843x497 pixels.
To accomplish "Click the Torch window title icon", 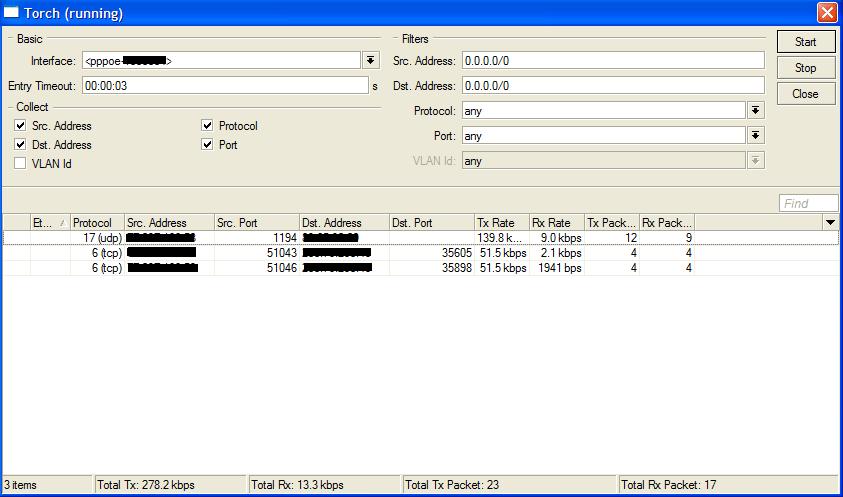I will click(x=11, y=13).
